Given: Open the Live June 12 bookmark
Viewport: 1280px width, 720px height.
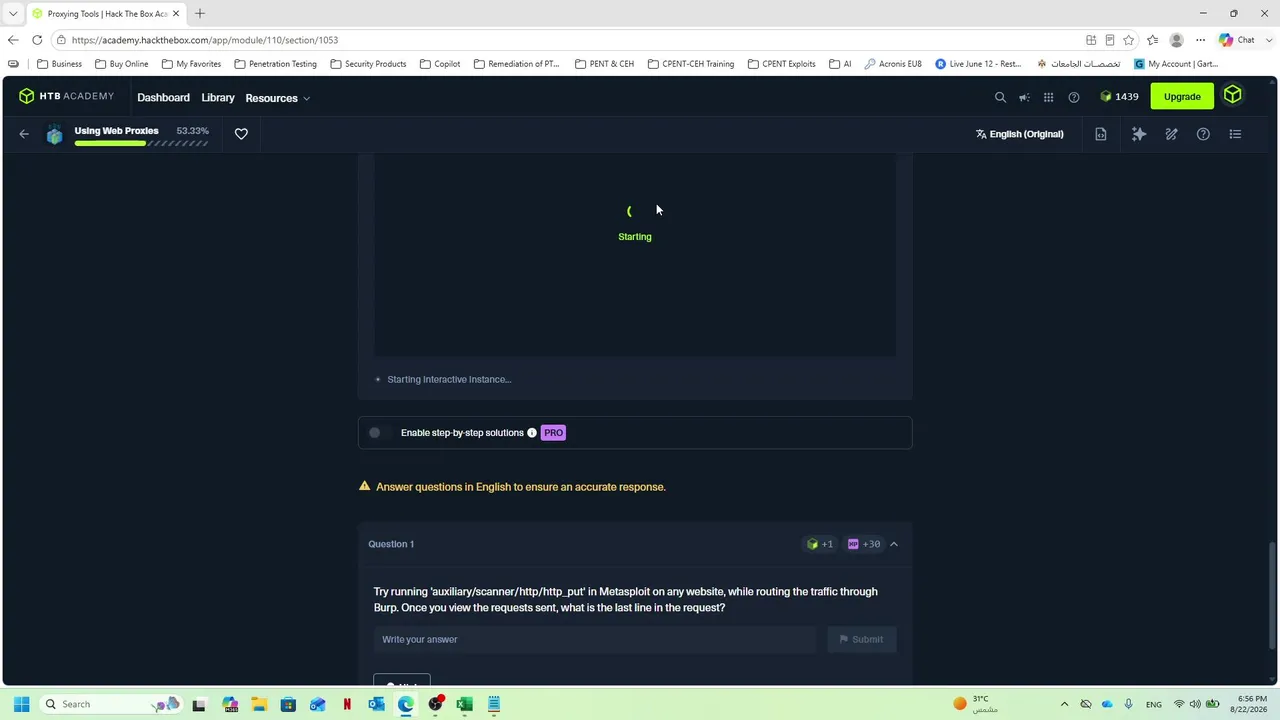Looking at the screenshot, I should pyautogui.click(x=978, y=64).
